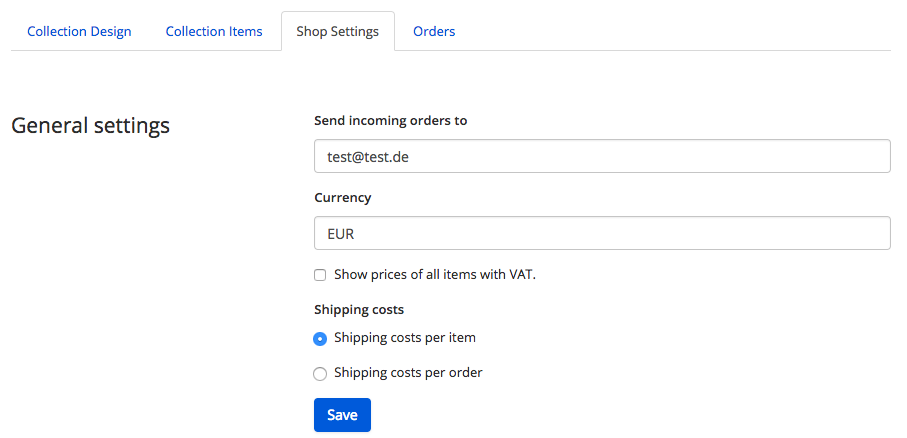Go to the Orders tab
The image size is (907, 438).
tap(434, 31)
